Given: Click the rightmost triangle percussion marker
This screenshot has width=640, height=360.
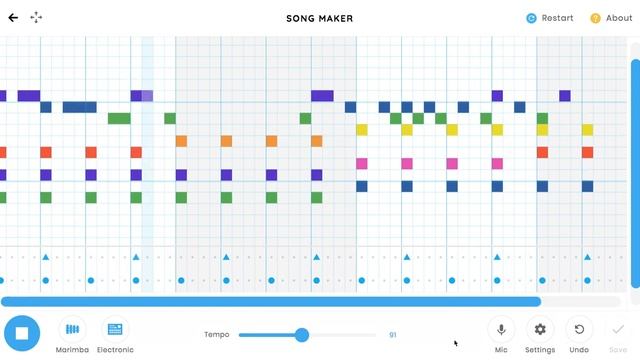Looking at the screenshot, I should [x=587, y=257].
